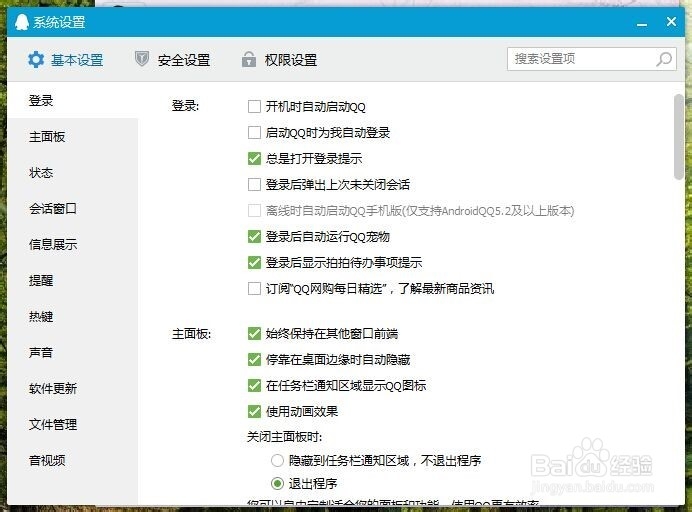692x512 pixels.
Task: Click the gear icon for 基本设置
Action: pos(36,60)
